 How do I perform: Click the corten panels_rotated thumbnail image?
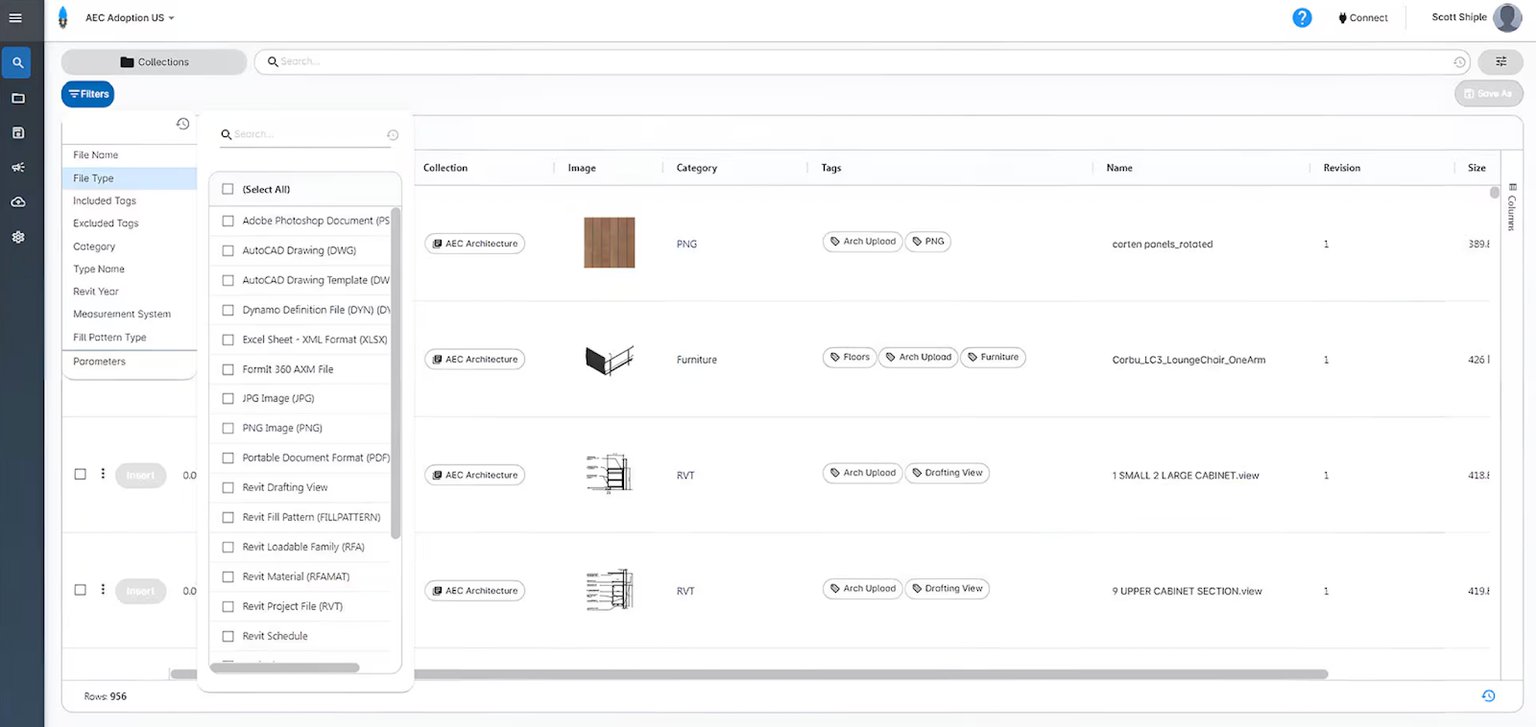[x=608, y=242]
